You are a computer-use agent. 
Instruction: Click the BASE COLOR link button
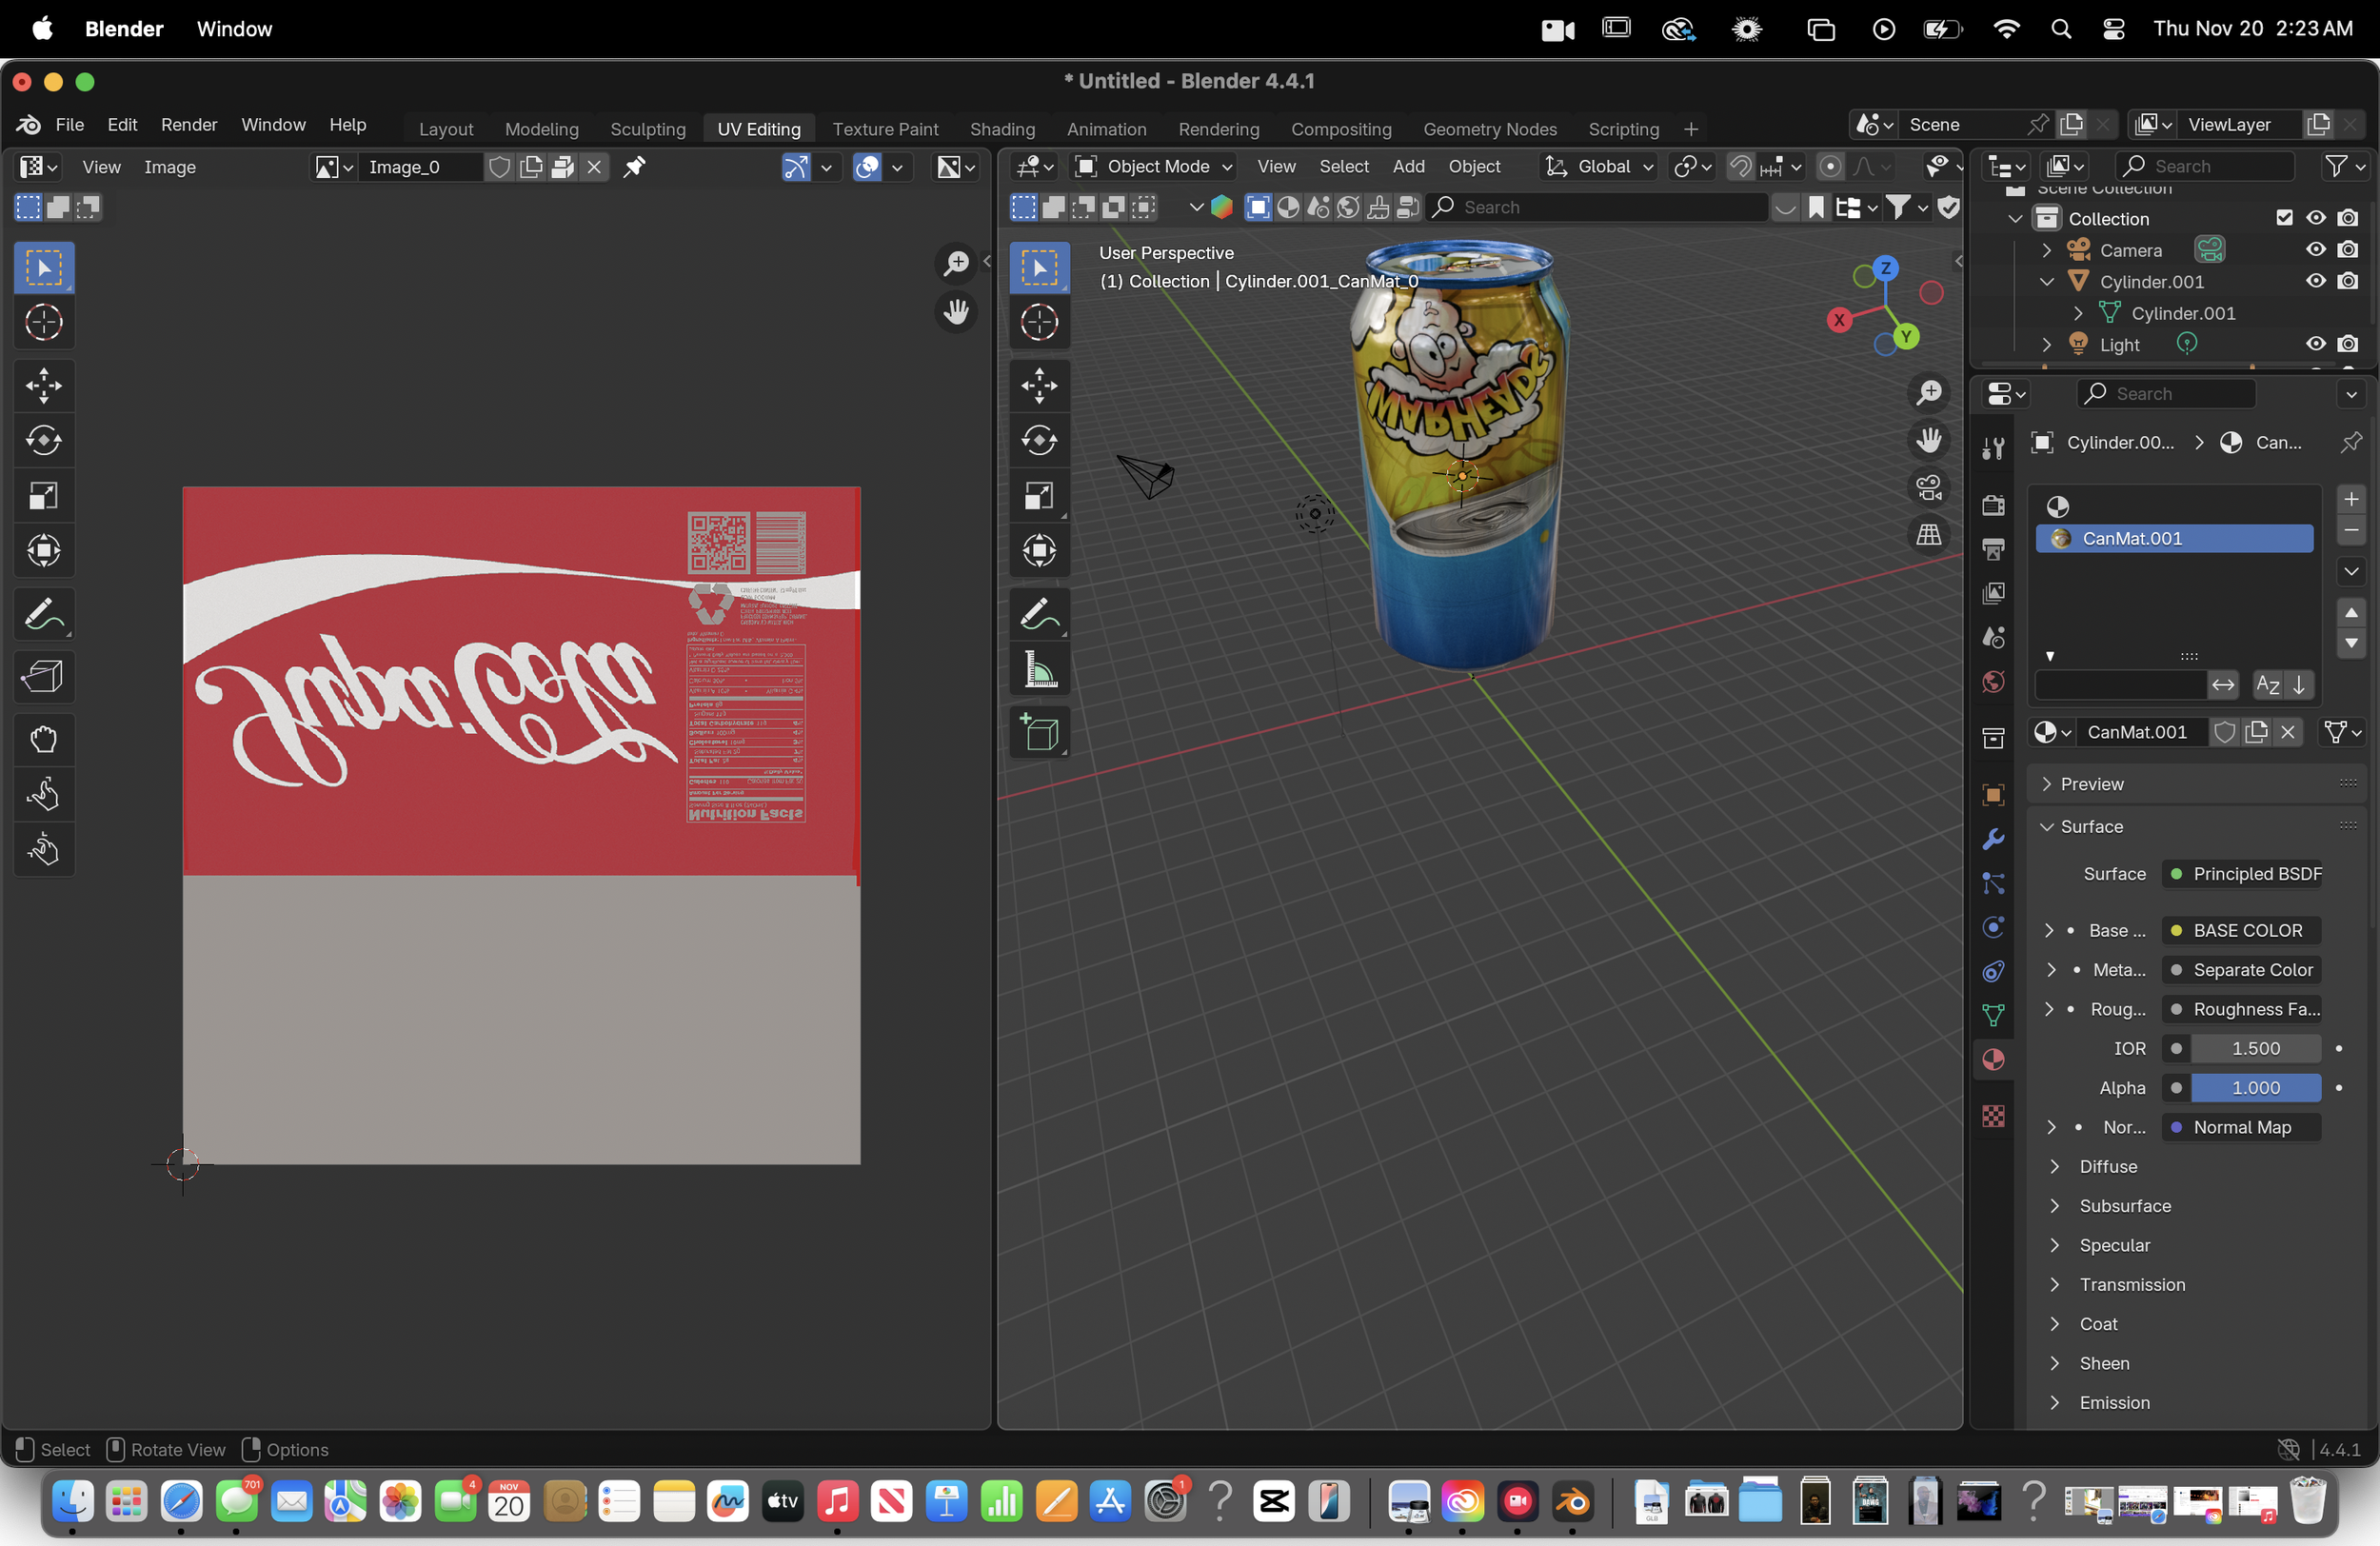point(2241,930)
